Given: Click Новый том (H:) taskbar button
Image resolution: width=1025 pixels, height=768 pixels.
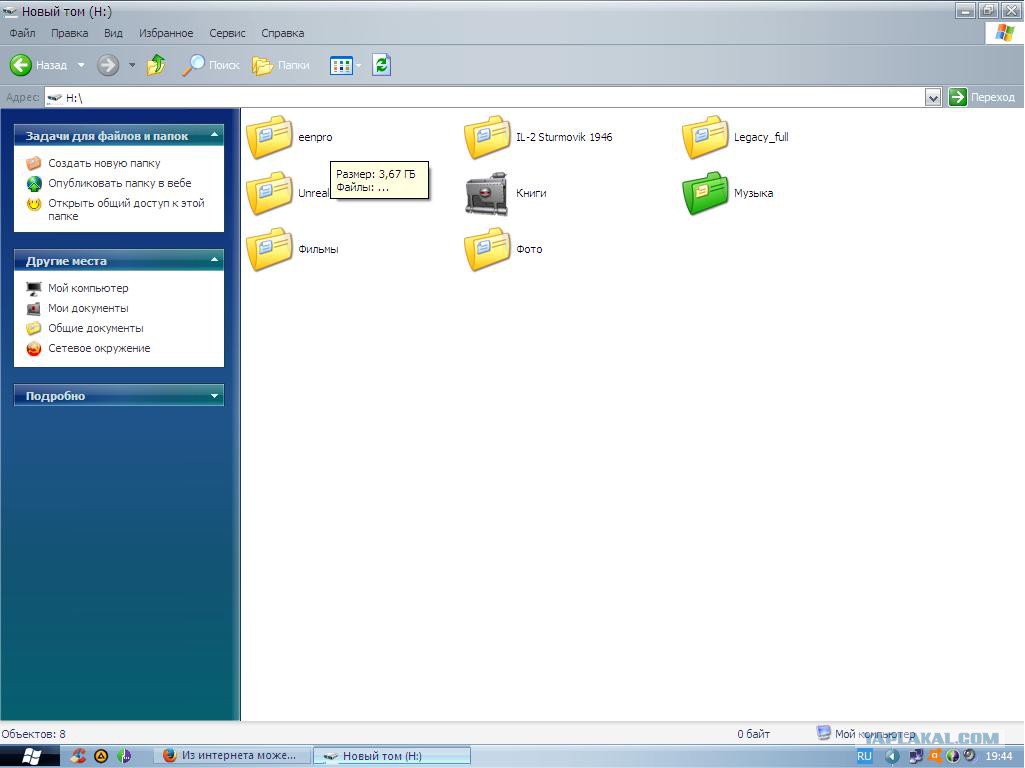Looking at the screenshot, I should click(x=392, y=756).
